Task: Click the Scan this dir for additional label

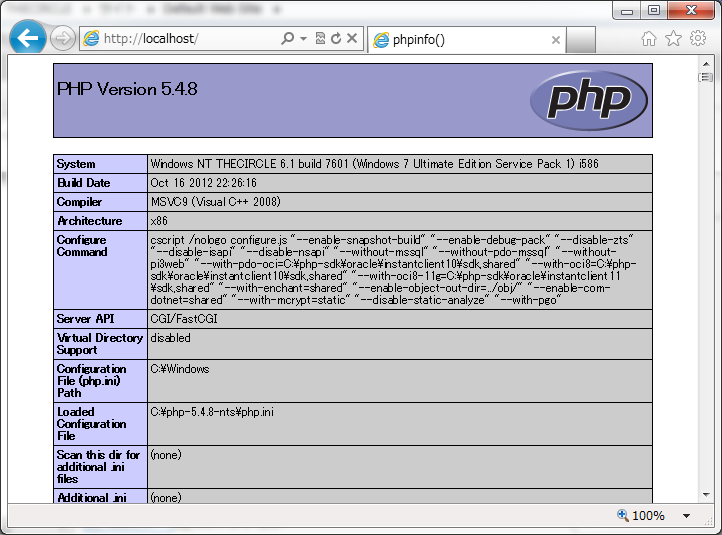Action: point(98,466)
